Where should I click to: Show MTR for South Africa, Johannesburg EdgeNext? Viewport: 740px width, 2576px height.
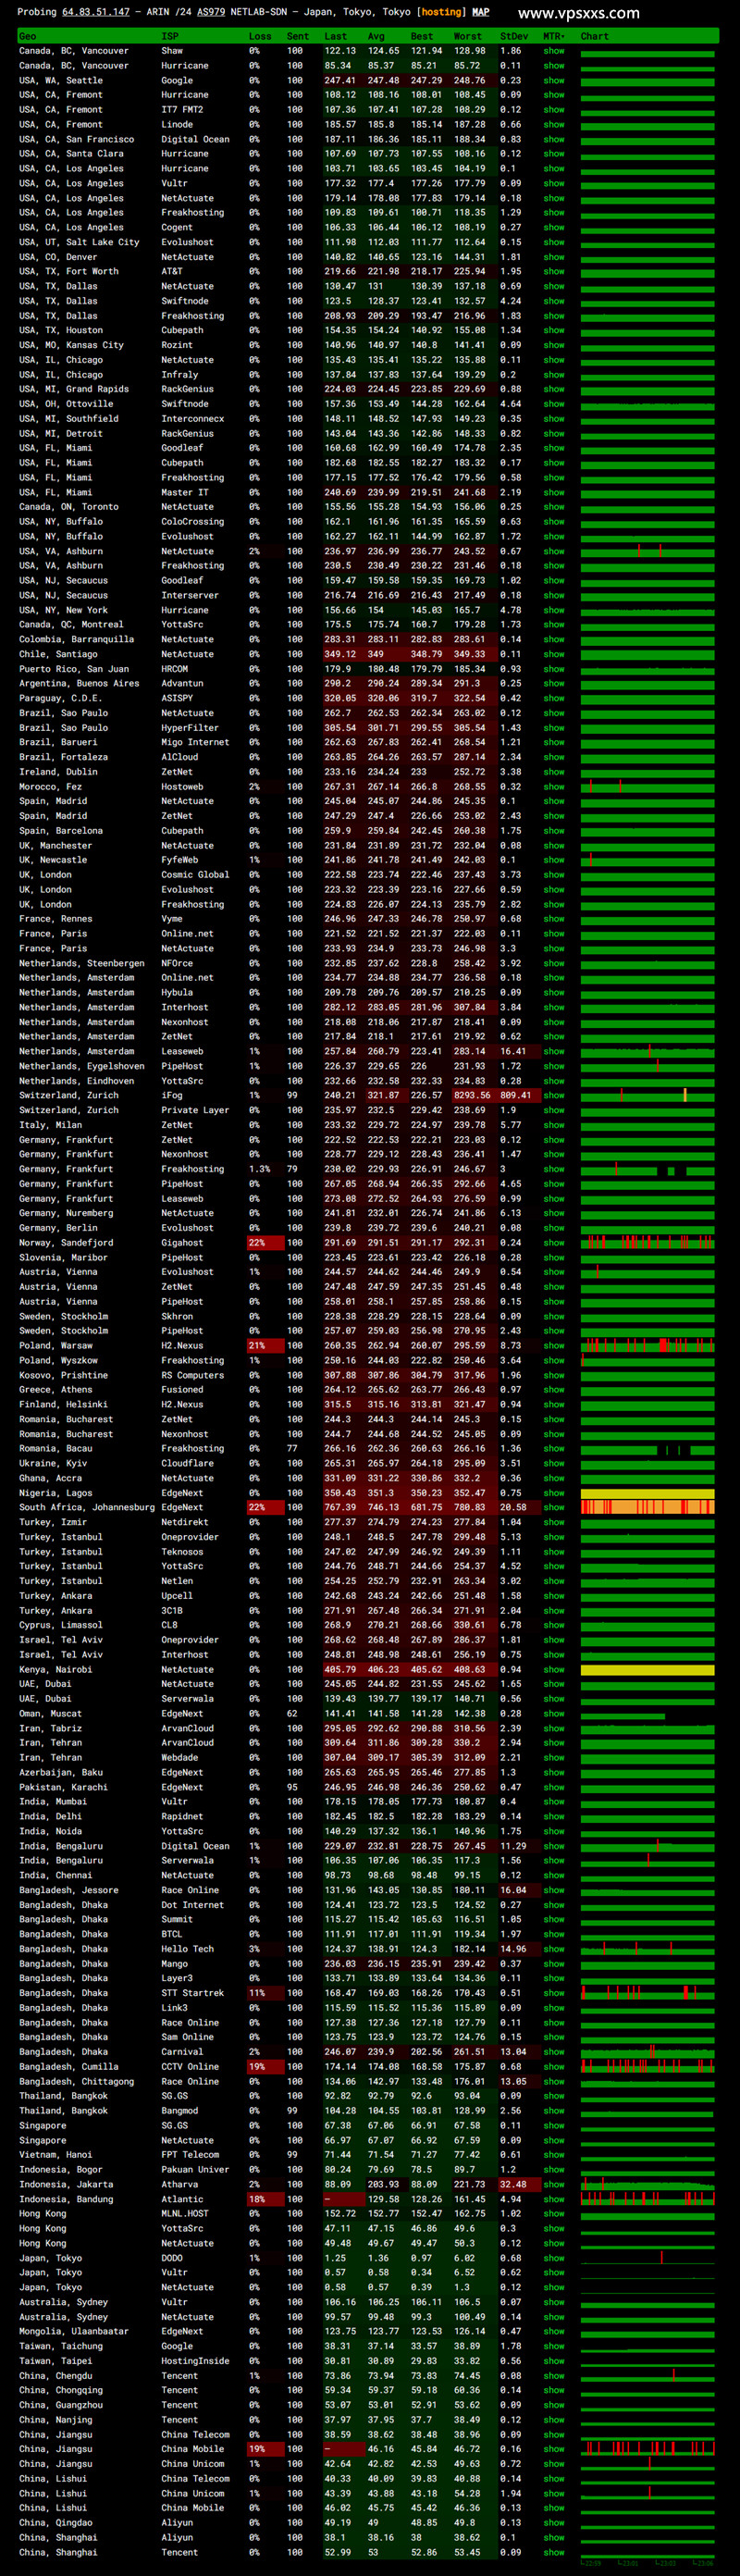click(553, 1508)
